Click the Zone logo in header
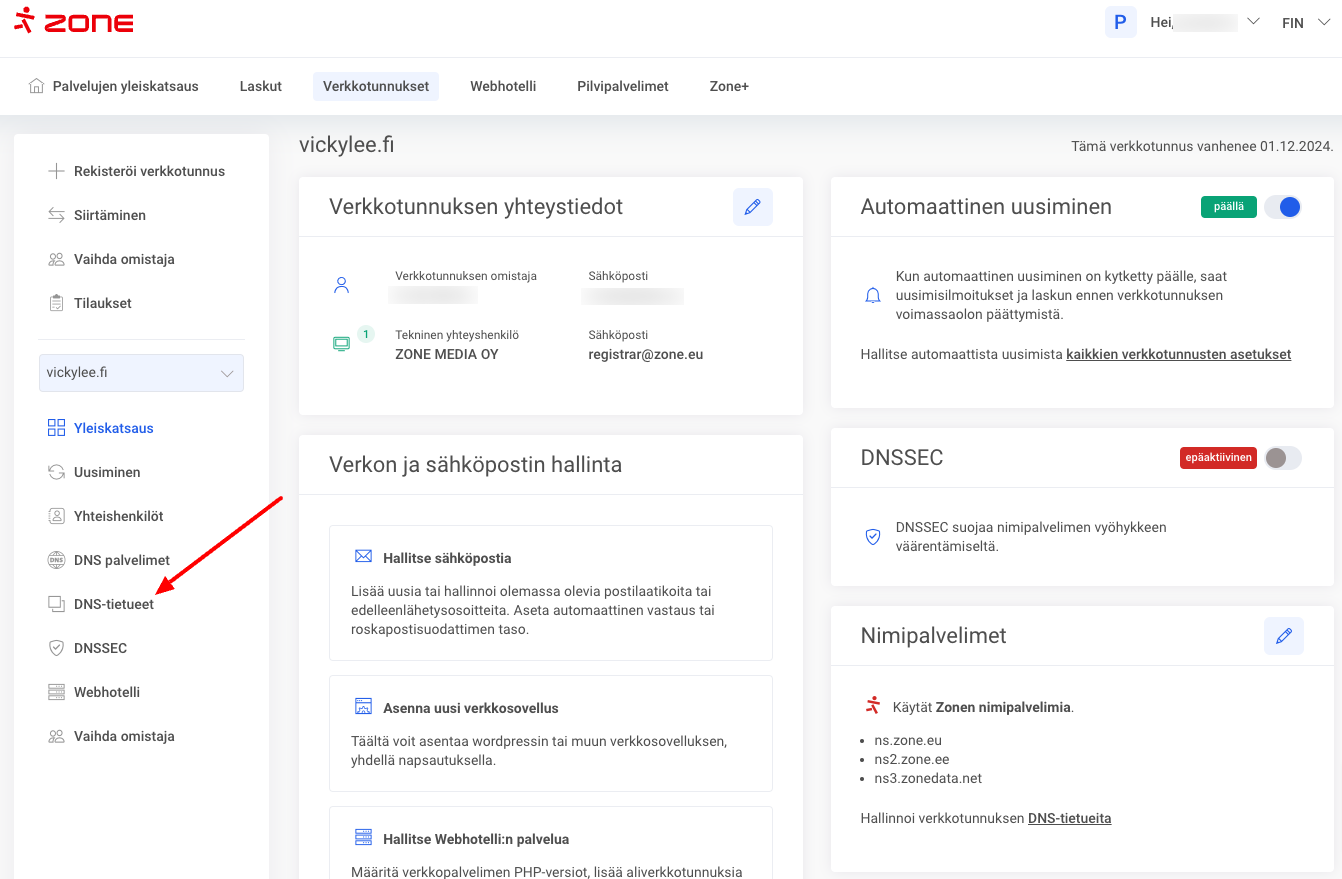Viewport: 1342px width, 879px height. [74, 21]
